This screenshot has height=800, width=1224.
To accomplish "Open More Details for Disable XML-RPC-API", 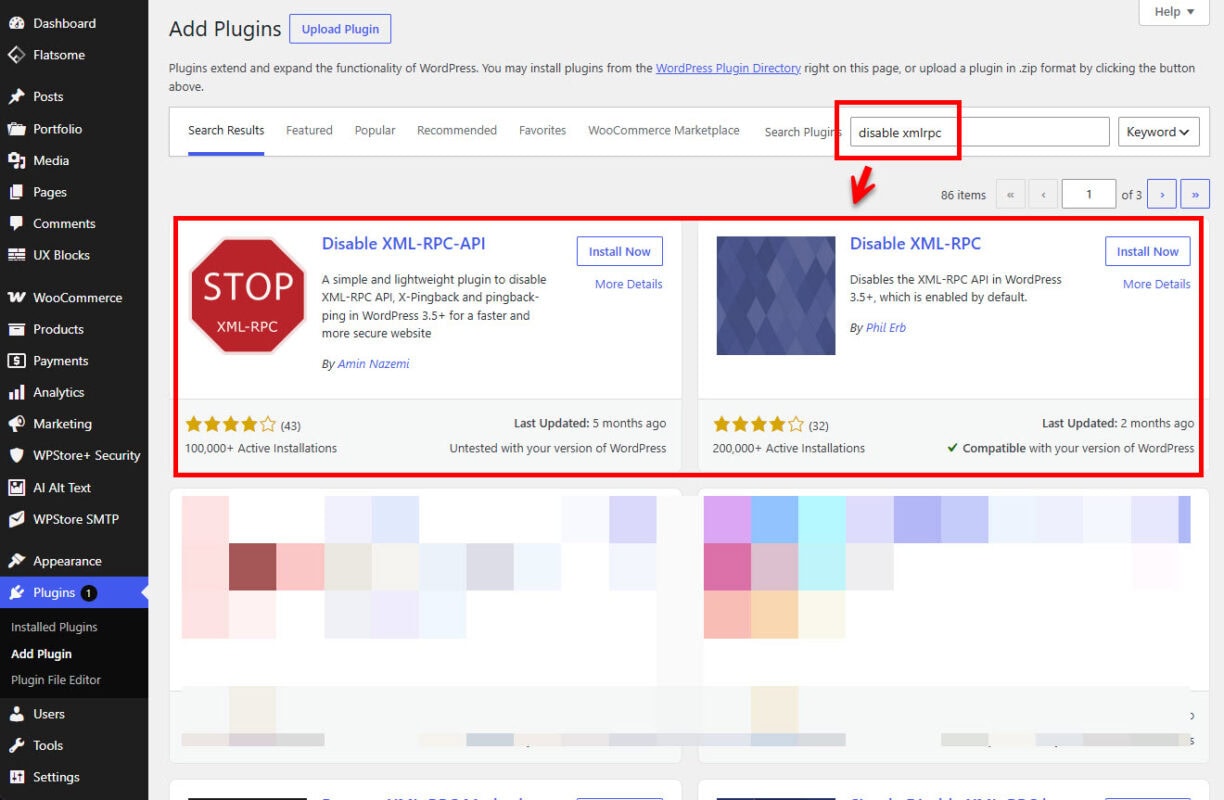I will pyautogui.click(x=628, y=284).
